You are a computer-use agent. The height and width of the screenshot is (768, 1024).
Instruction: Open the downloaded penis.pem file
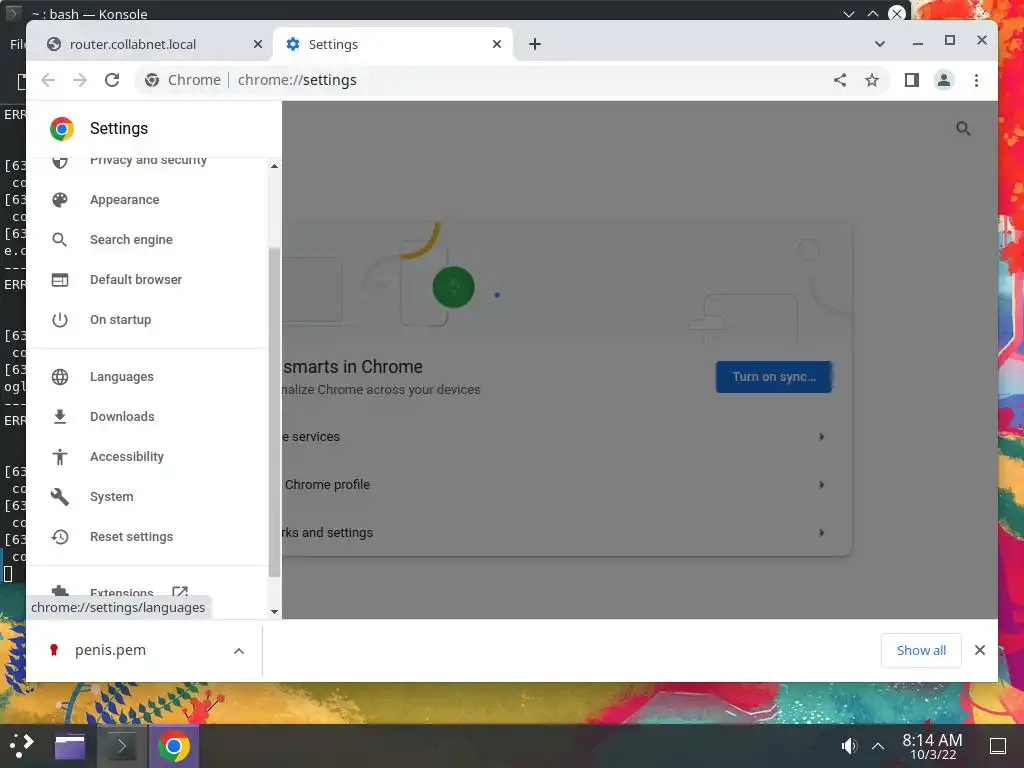110,650
